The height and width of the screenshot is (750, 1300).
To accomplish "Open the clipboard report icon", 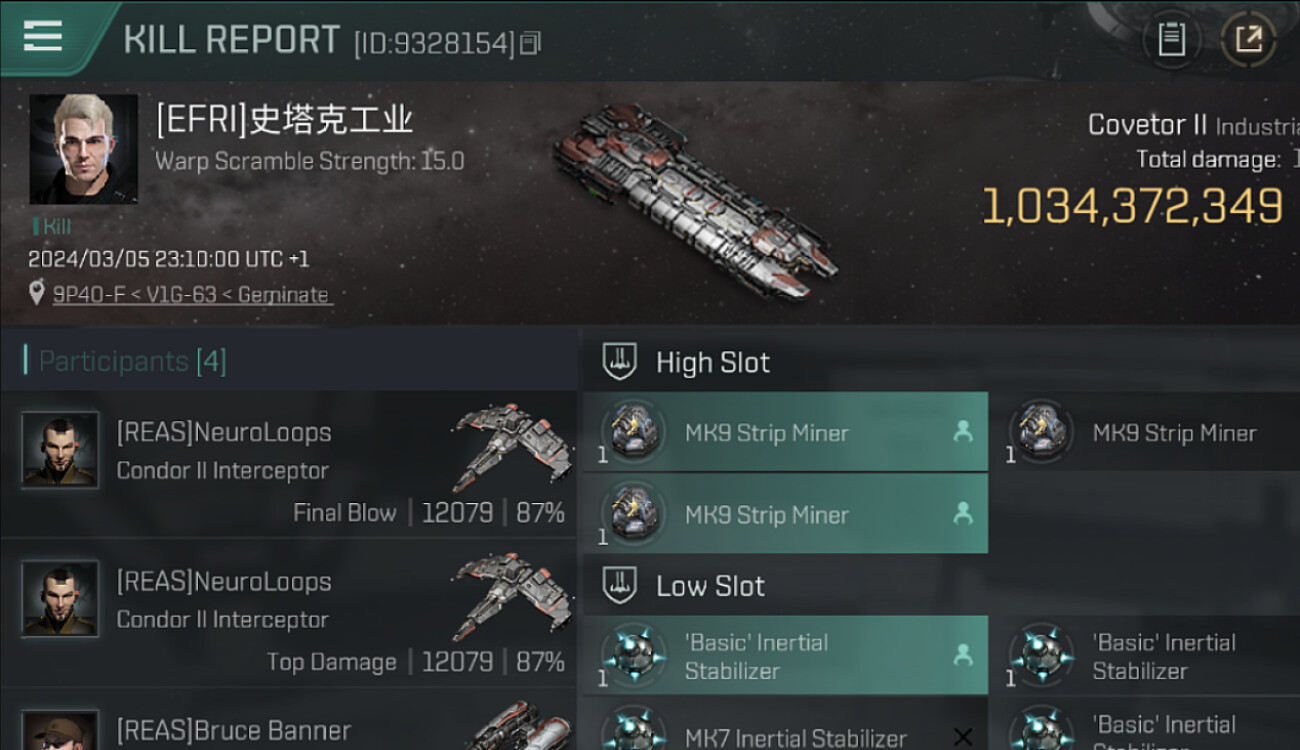I will click(1171, 40).
